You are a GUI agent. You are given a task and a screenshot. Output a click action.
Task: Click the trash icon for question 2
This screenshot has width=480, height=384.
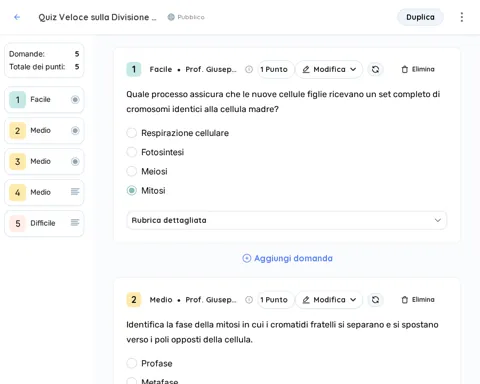[x=405, y=300]
